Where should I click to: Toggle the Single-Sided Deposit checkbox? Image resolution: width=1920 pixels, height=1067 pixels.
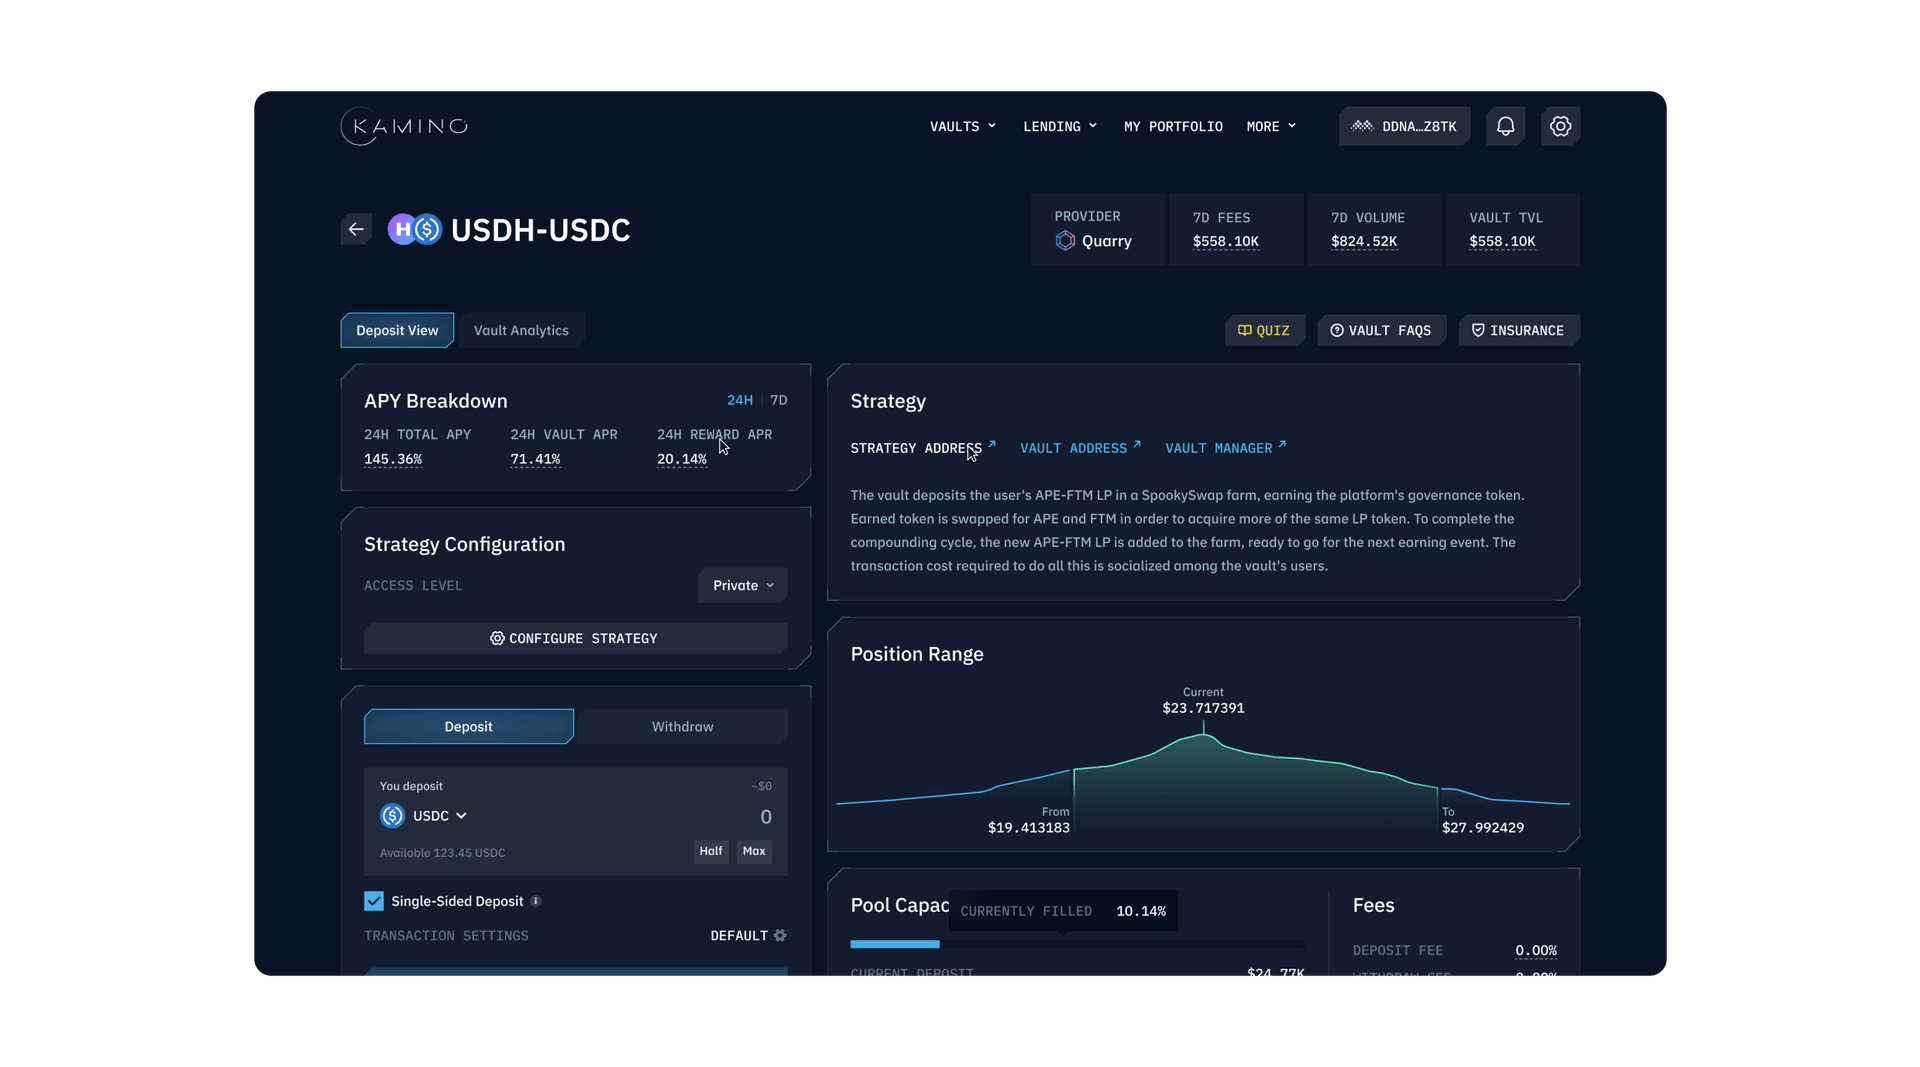point(374,901)
